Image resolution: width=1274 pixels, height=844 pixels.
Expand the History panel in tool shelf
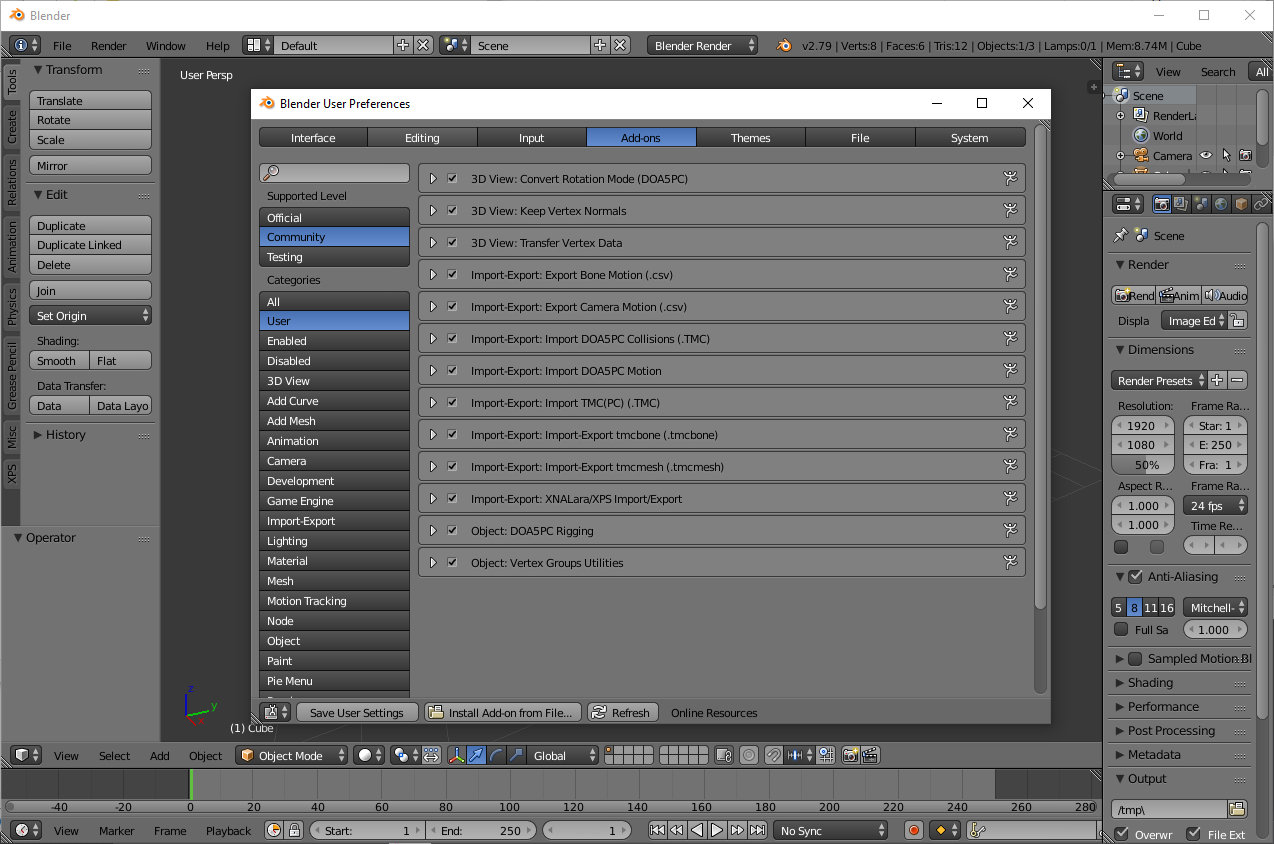point(37,435)
